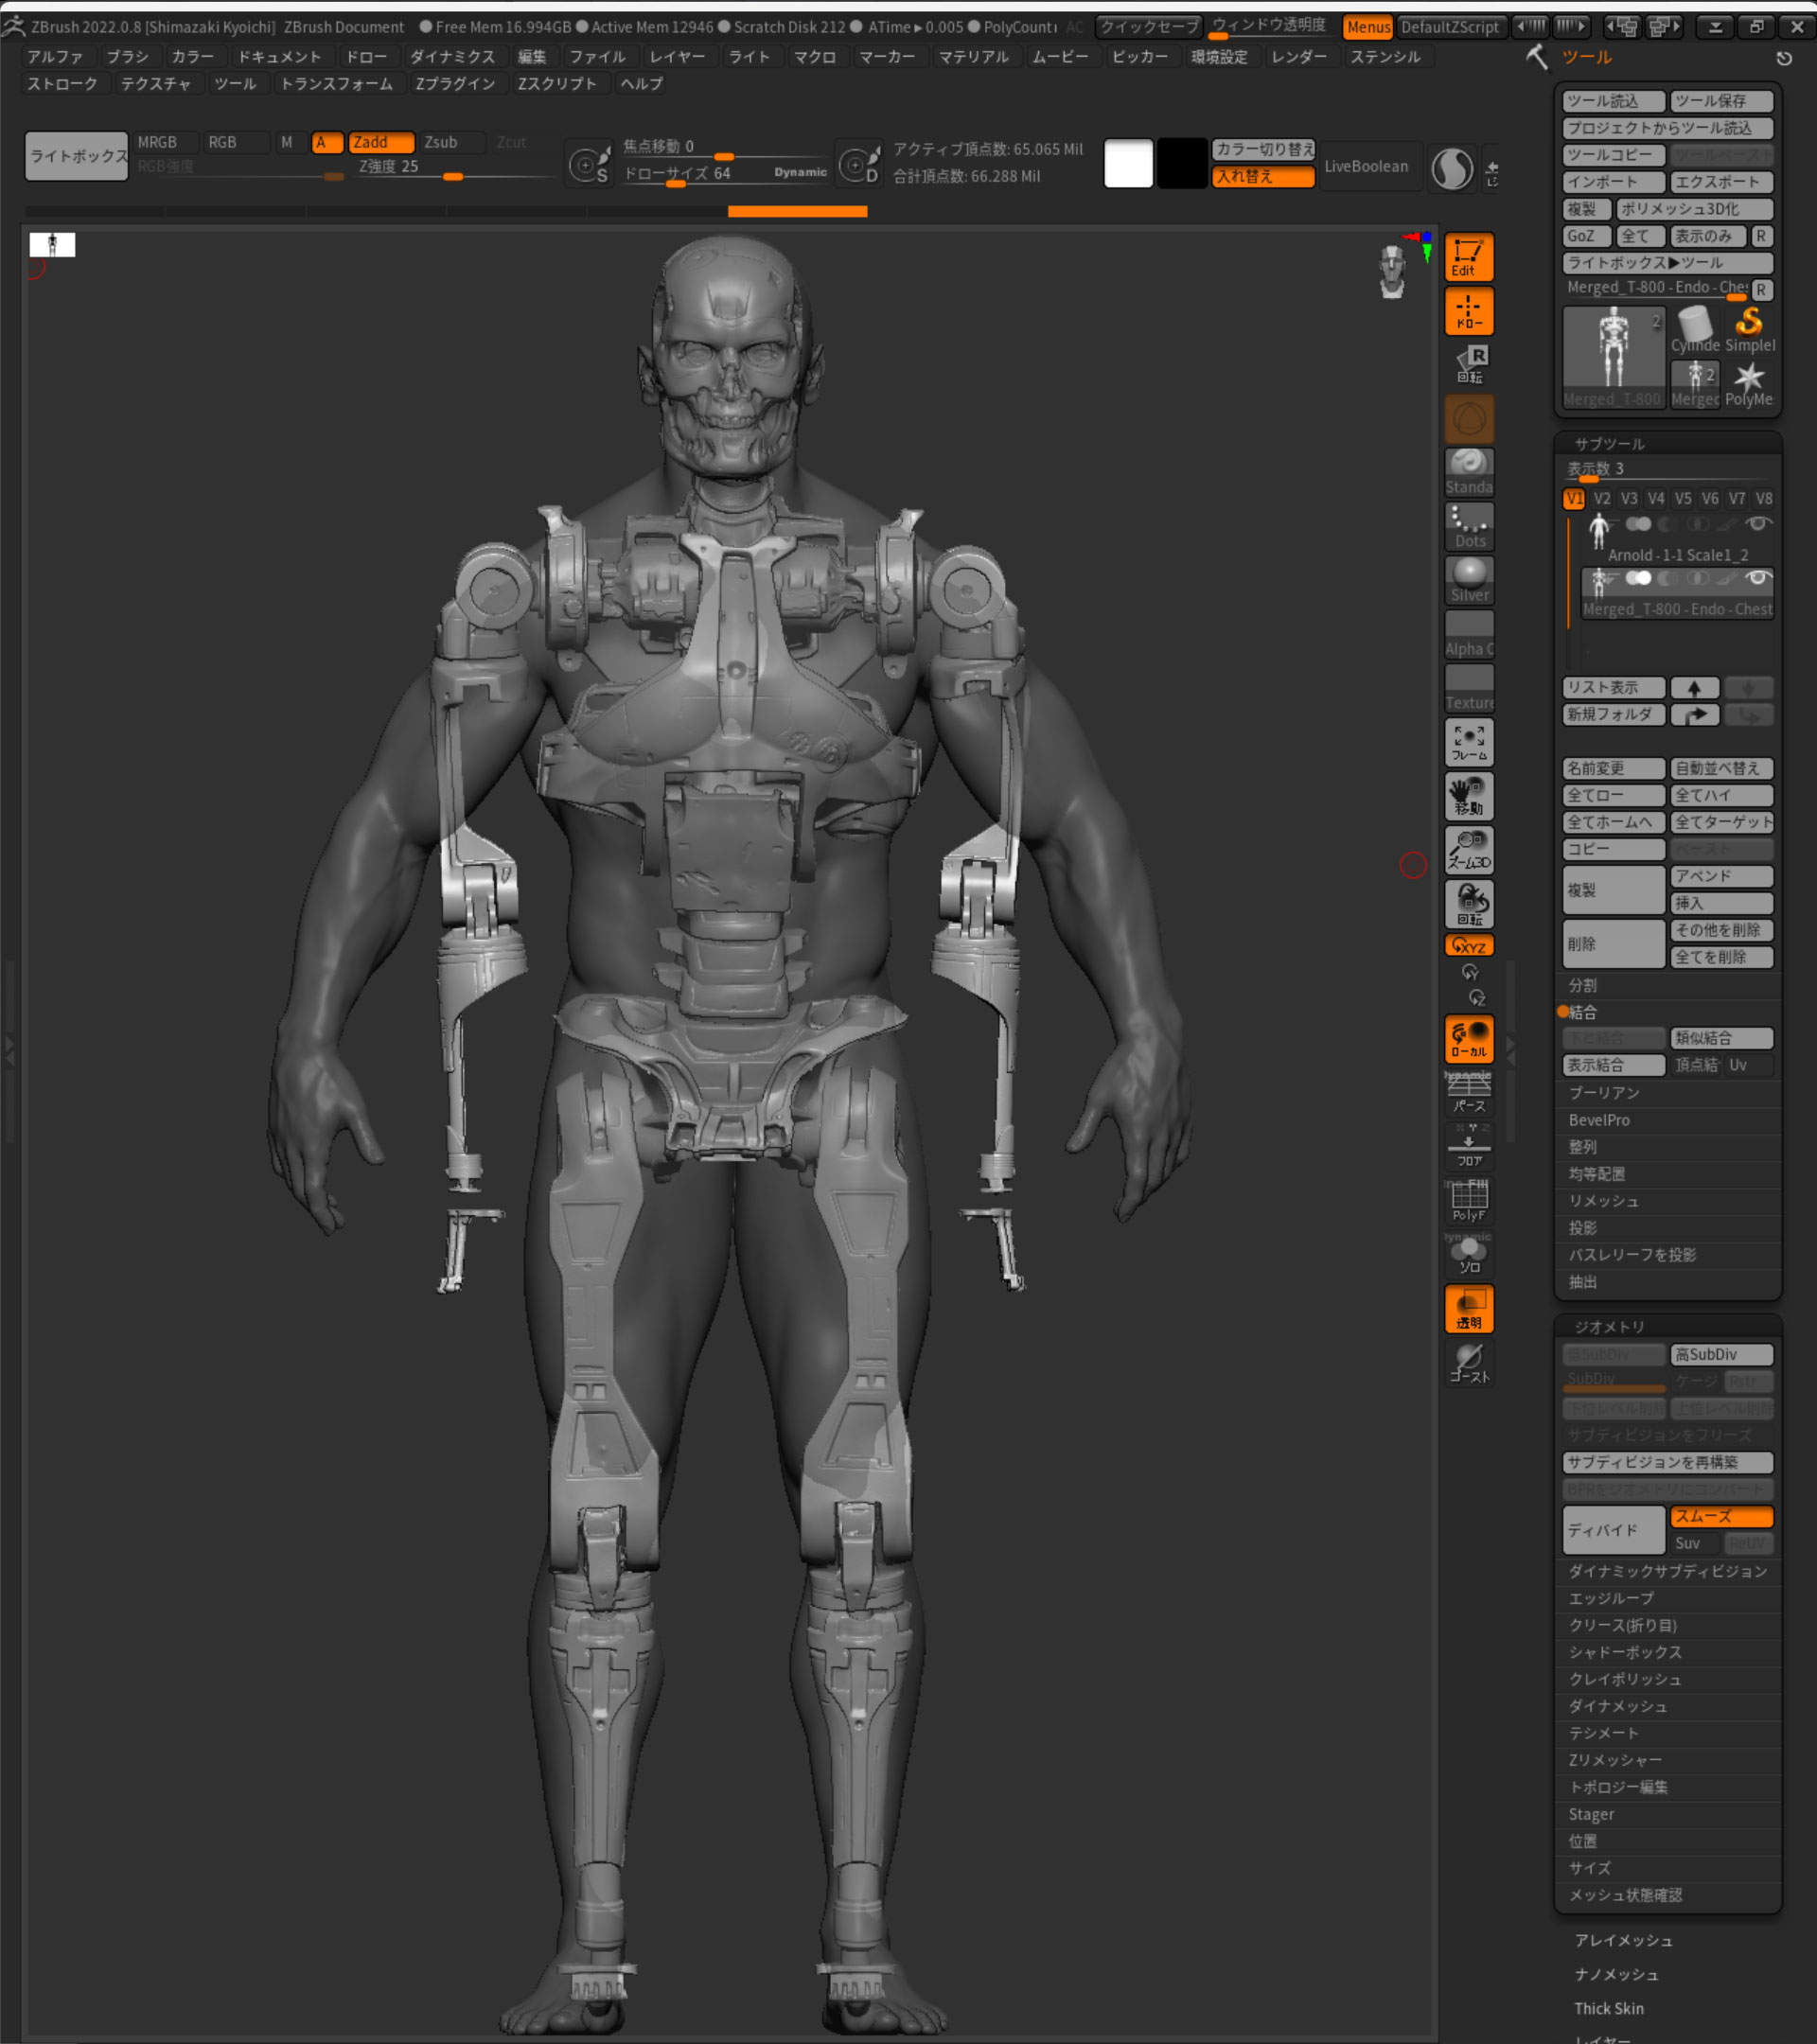
Task: Toggle the Floor (フロア) grid
Action: 1468,1146
